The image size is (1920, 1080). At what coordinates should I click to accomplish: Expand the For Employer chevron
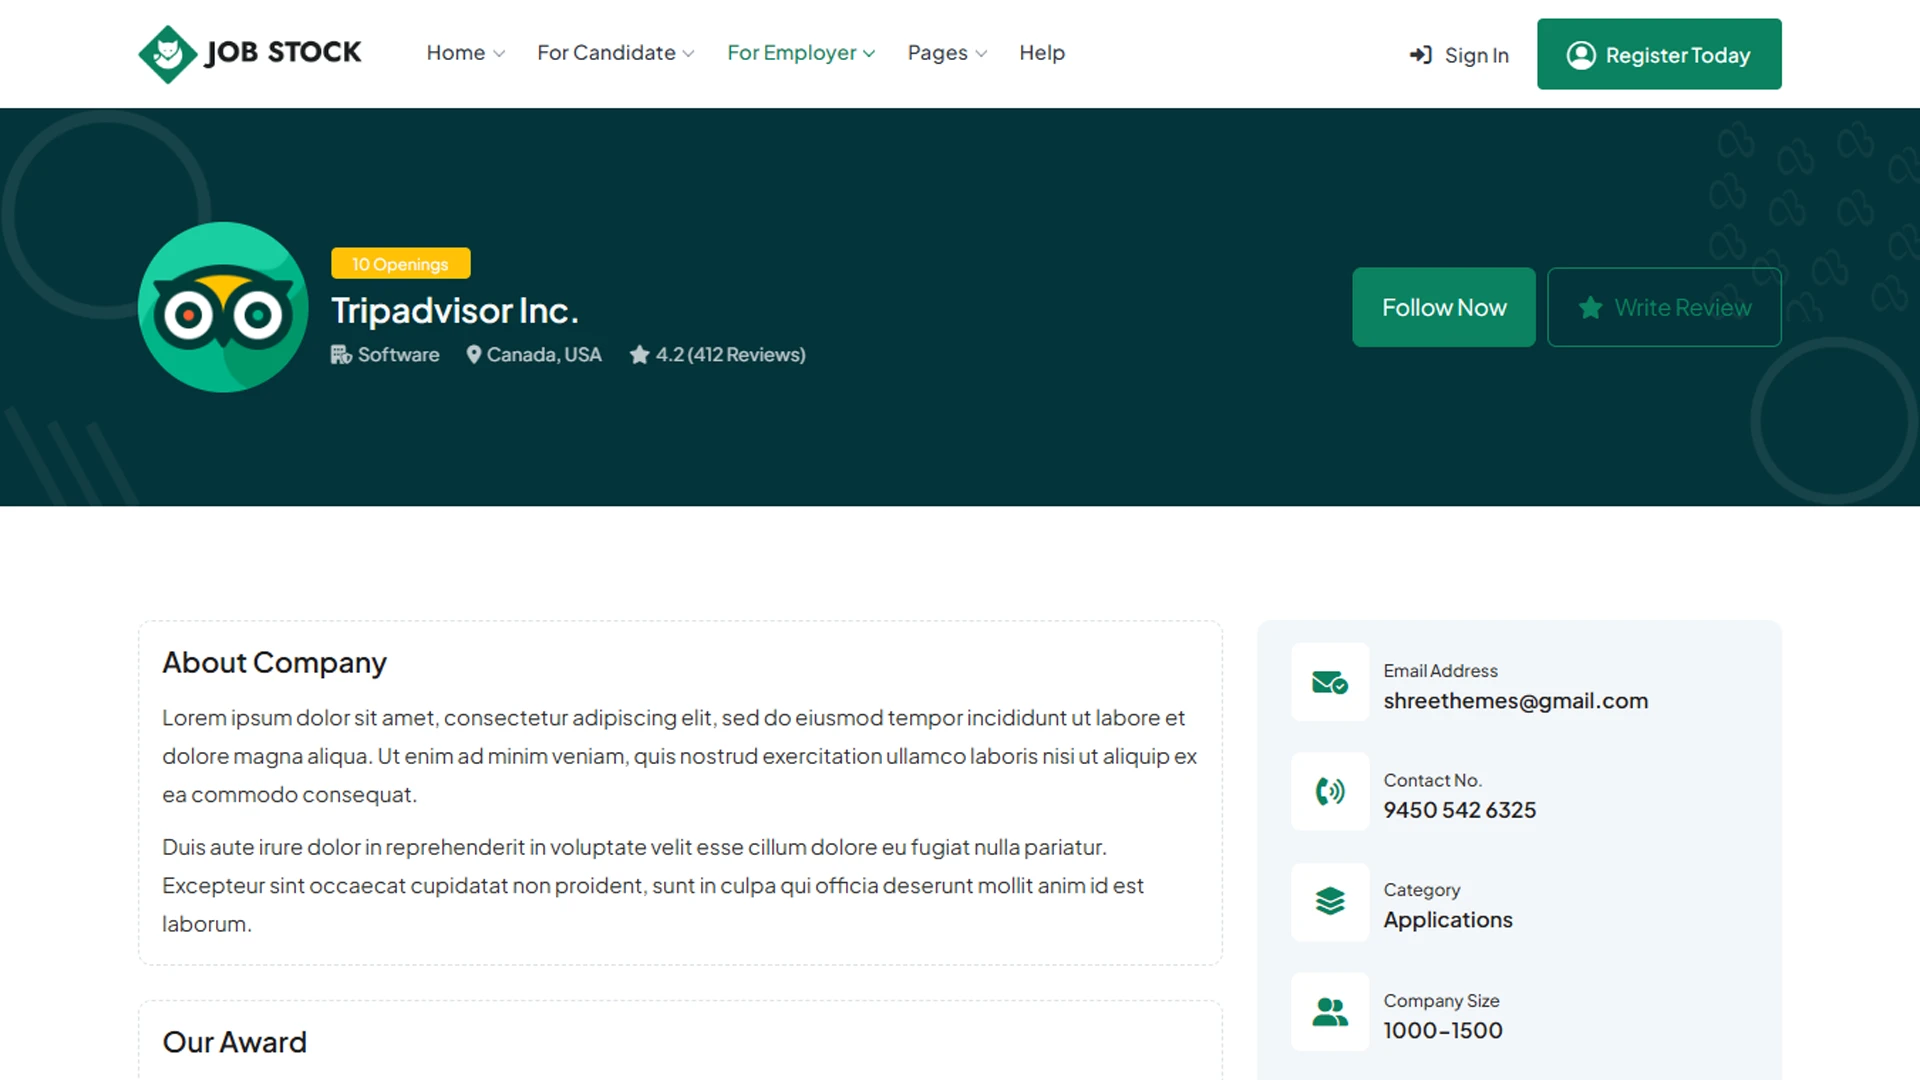click(869, 54)
